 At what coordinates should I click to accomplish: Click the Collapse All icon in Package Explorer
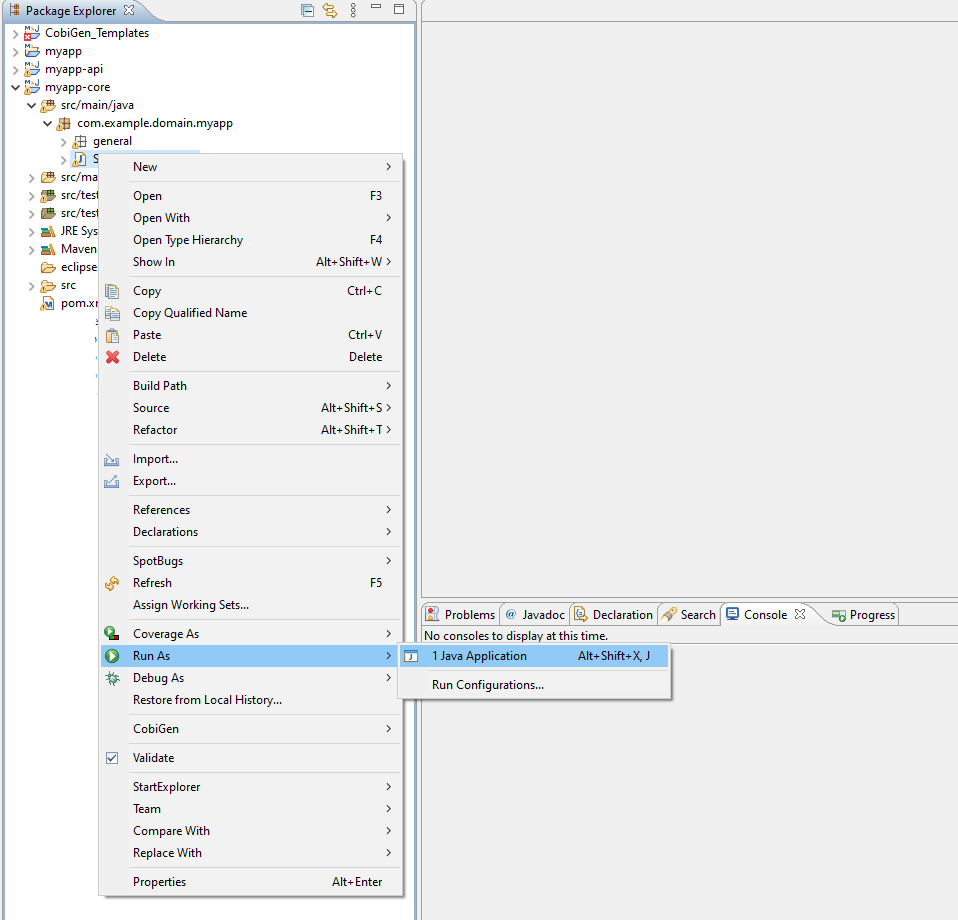(307, 11)
